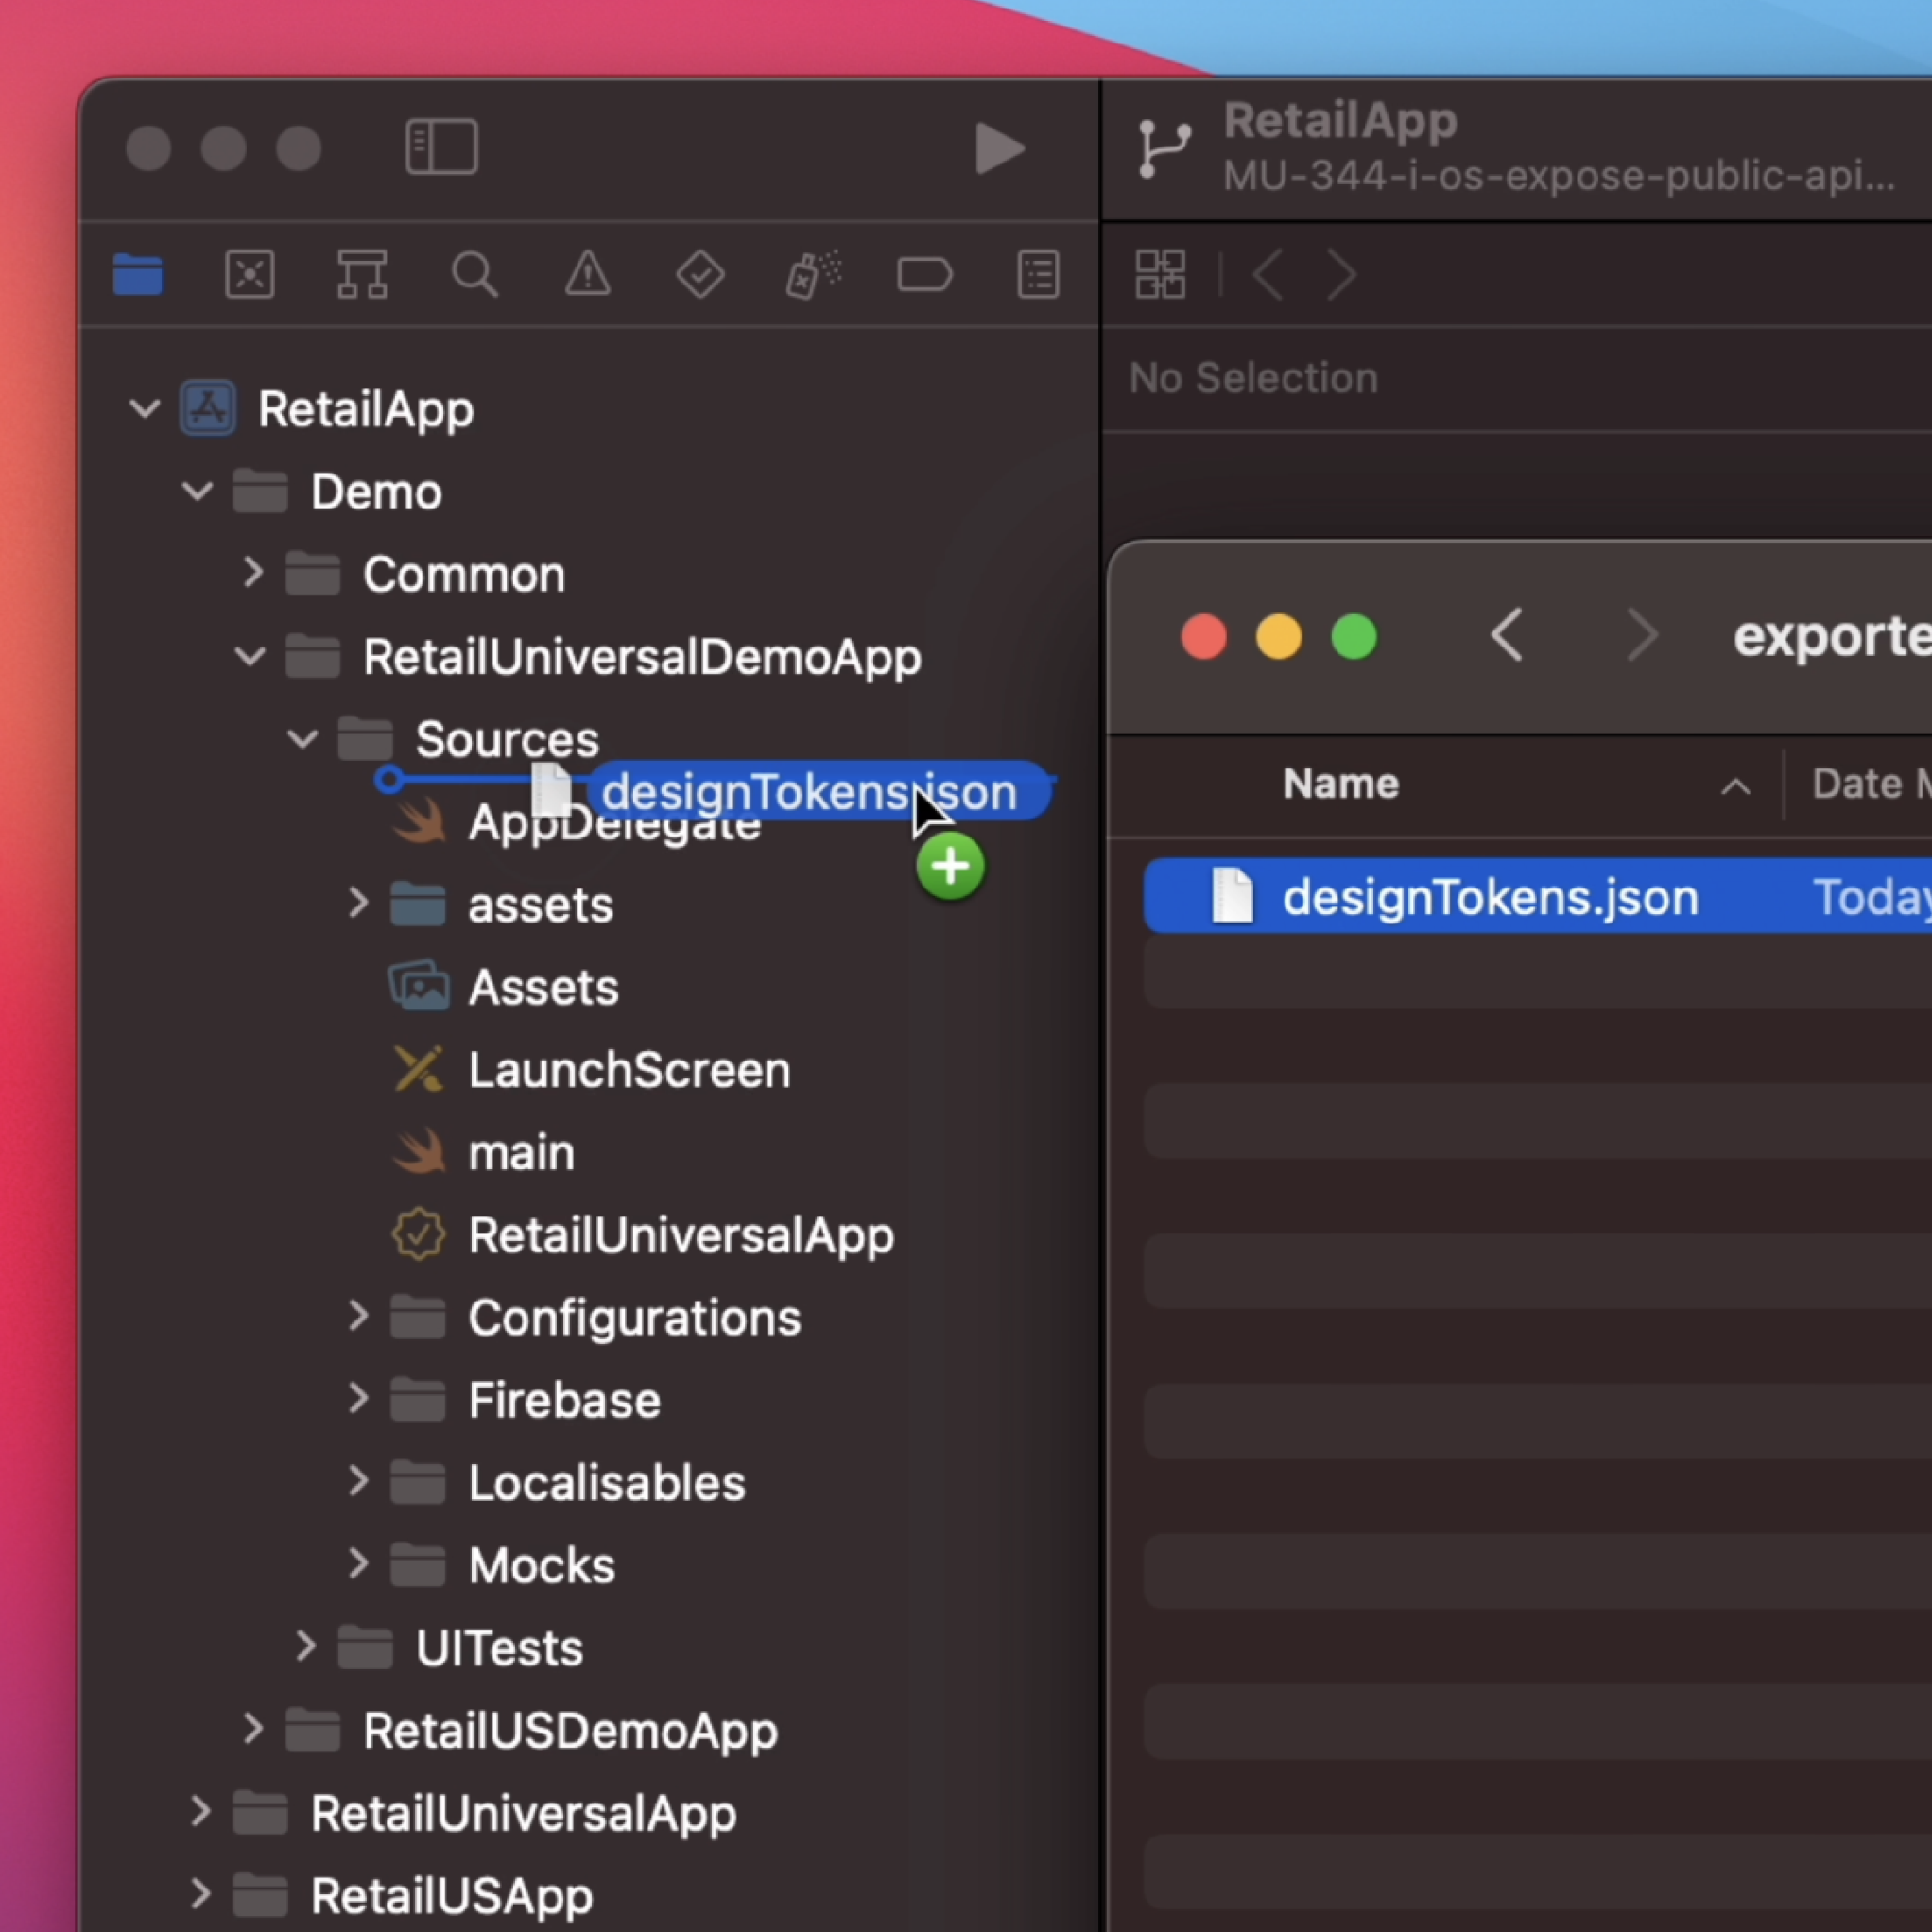The image size is (1932, 1932).
Task: Collapse the RetailApp project tree
Action: pos(144,408)
